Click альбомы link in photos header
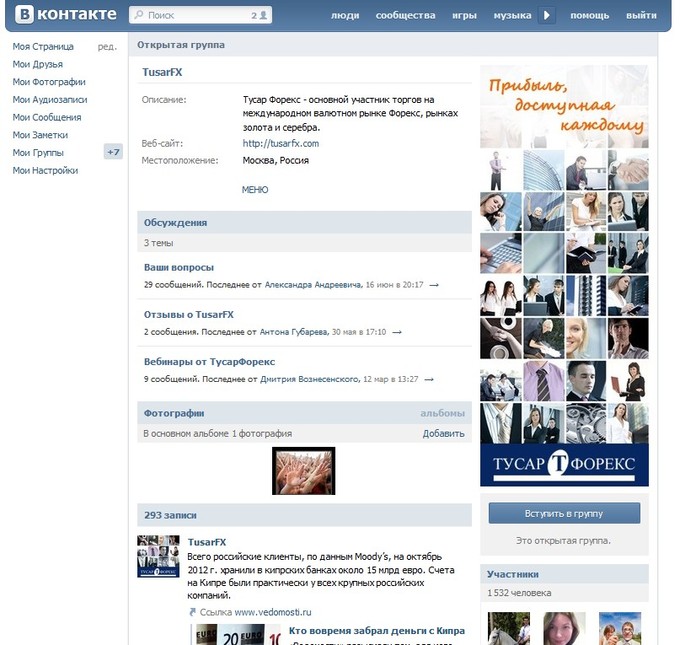The height and width of the screenshot is (645, 680). (442, 413)
